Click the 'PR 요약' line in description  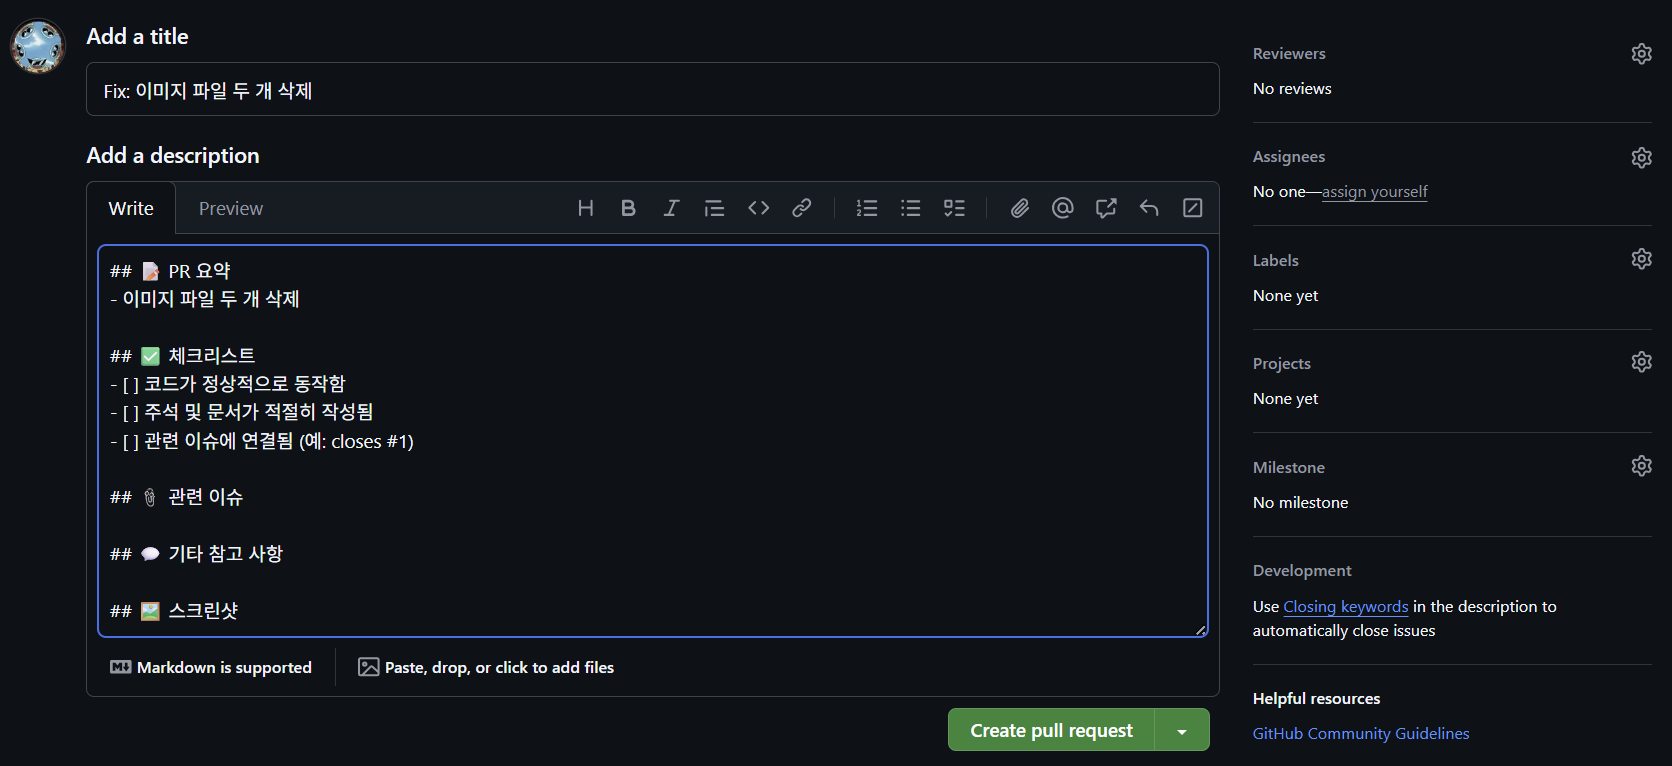pyautogui.click(x=170, y=271)
